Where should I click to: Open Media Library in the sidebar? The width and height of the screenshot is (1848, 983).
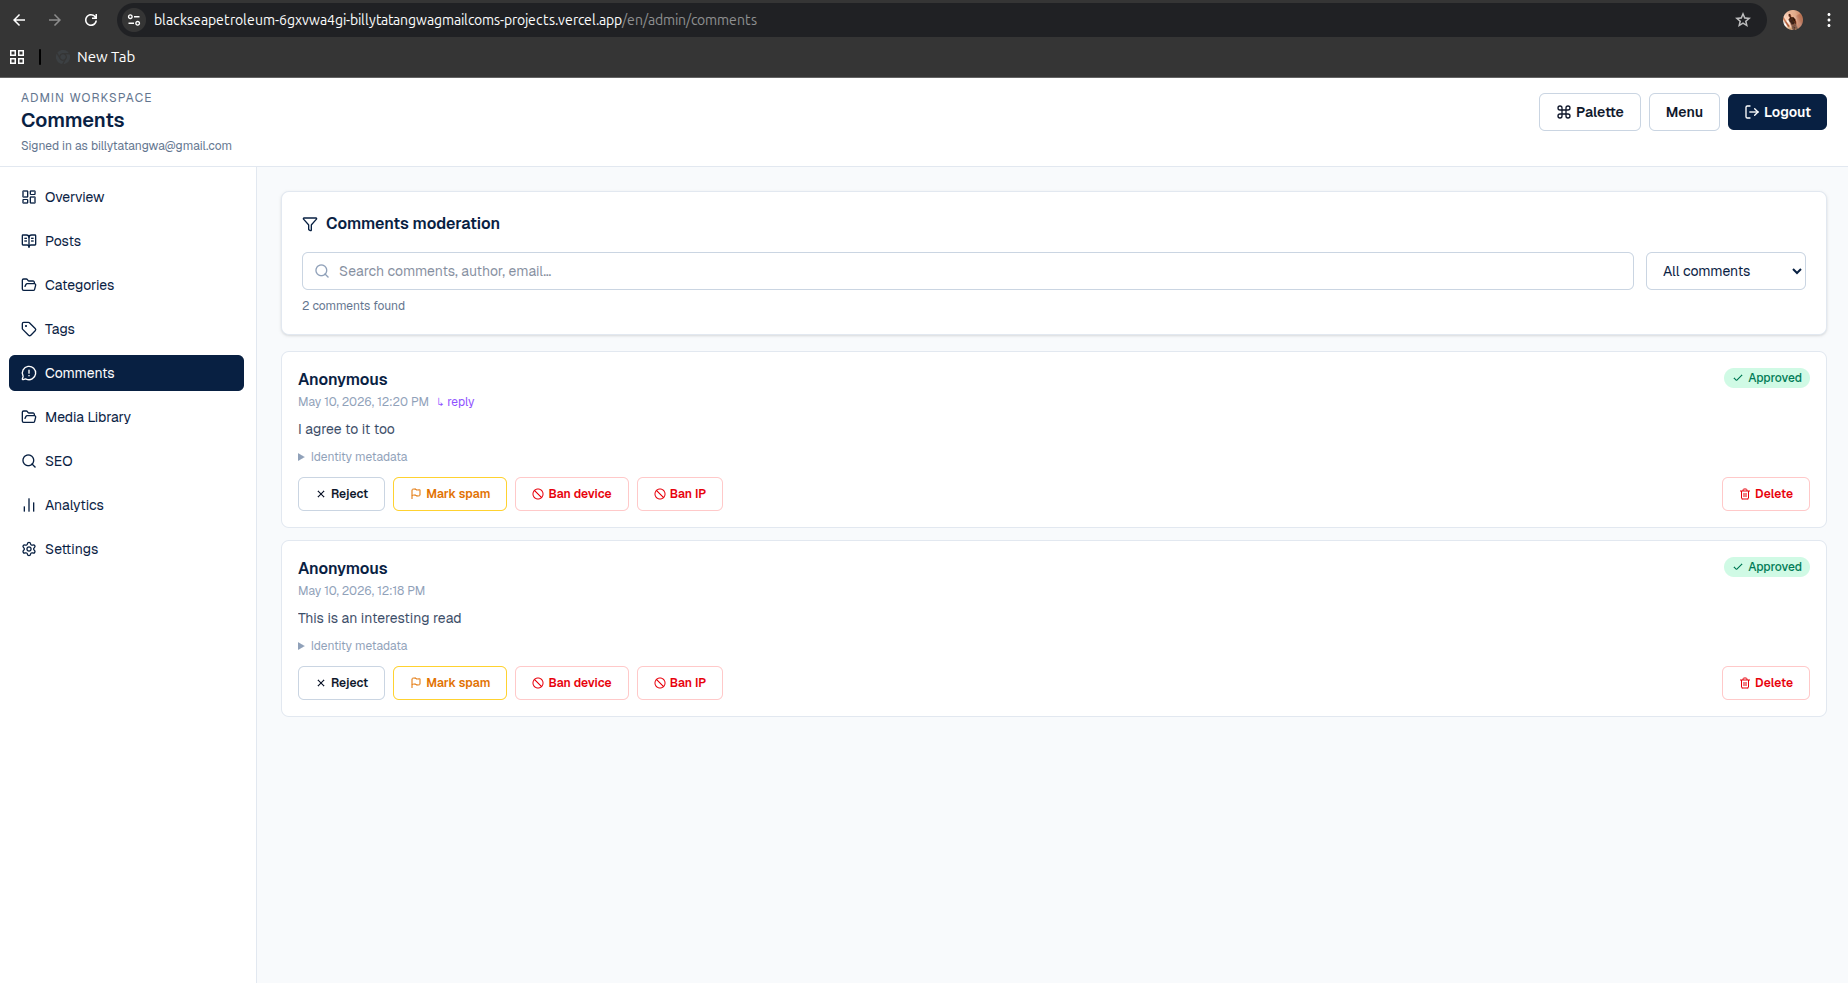[x=126, y=417]
